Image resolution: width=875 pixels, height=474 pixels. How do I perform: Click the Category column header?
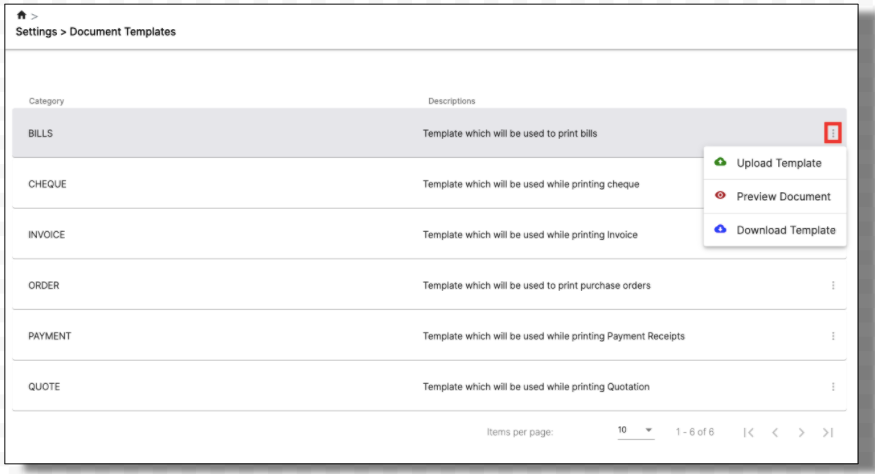[x=46, y=101]
